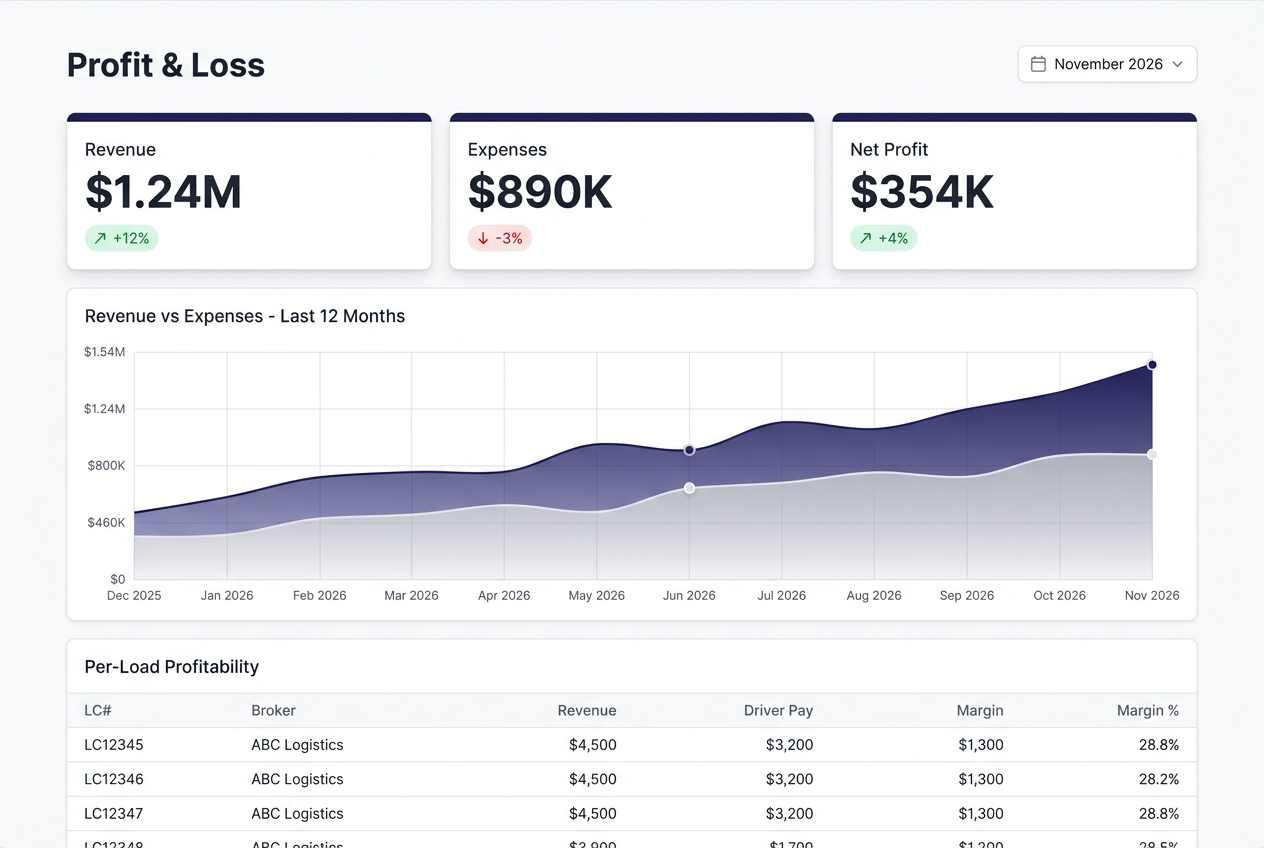The image size is (1264, 848).
Task: Open the November 2026 date dropdown
Action: click(x=1107, y=64)
